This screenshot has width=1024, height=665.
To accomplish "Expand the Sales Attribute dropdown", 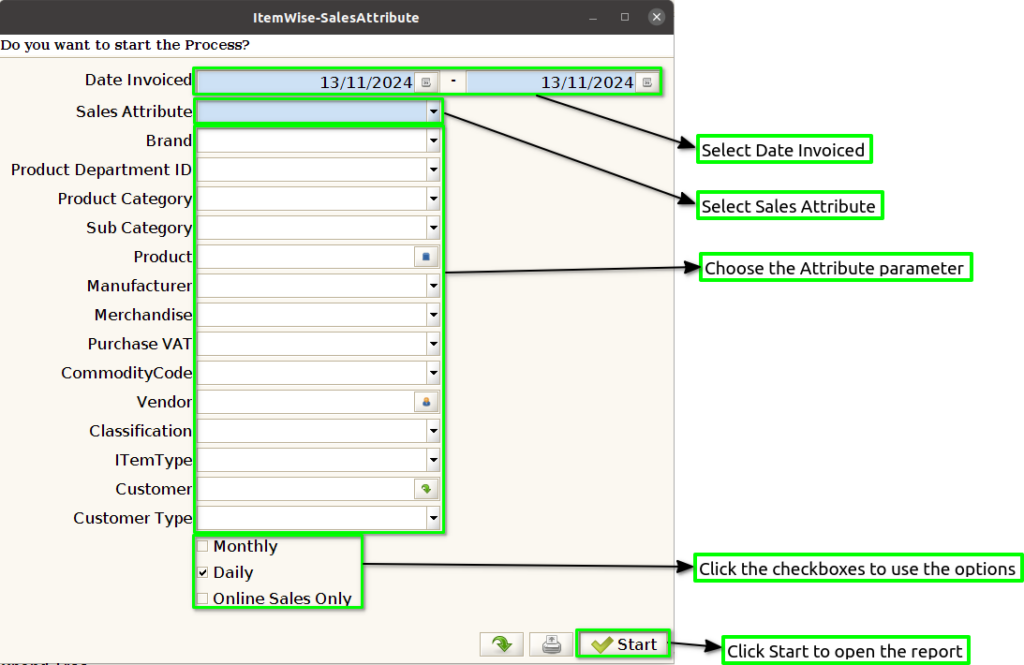I will 433,112.
